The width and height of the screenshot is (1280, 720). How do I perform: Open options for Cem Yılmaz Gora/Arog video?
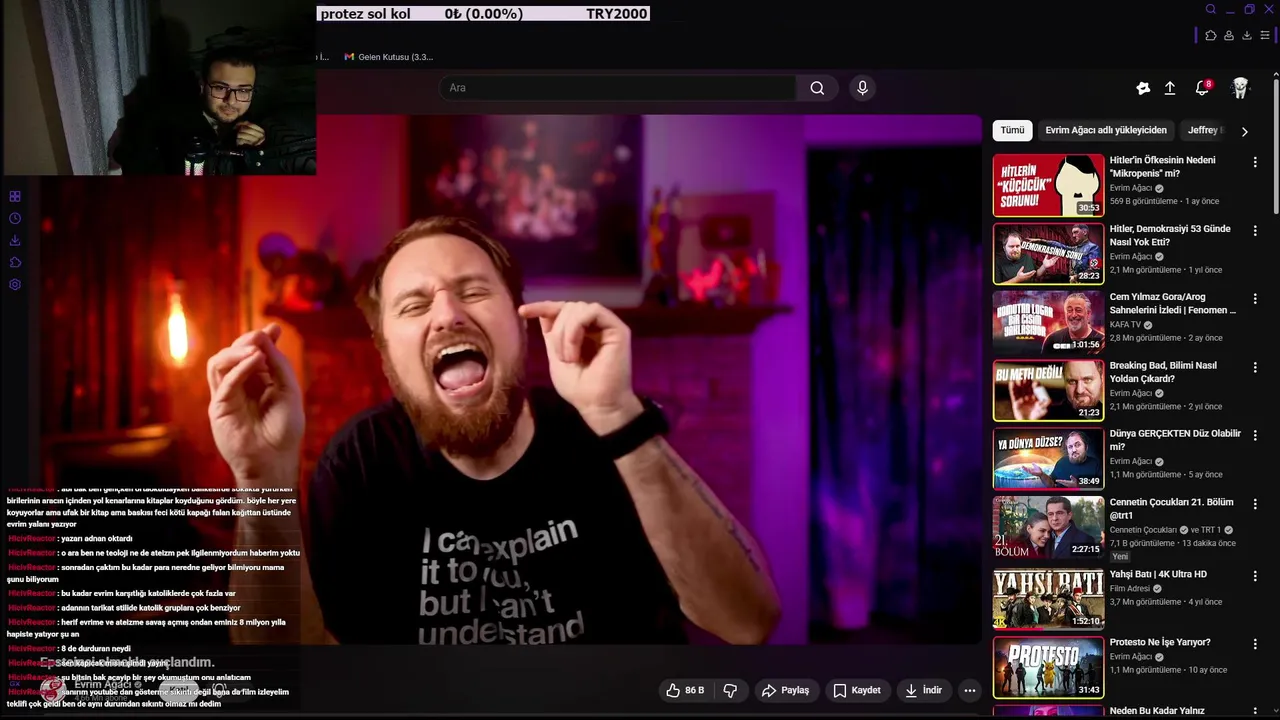1255,299
